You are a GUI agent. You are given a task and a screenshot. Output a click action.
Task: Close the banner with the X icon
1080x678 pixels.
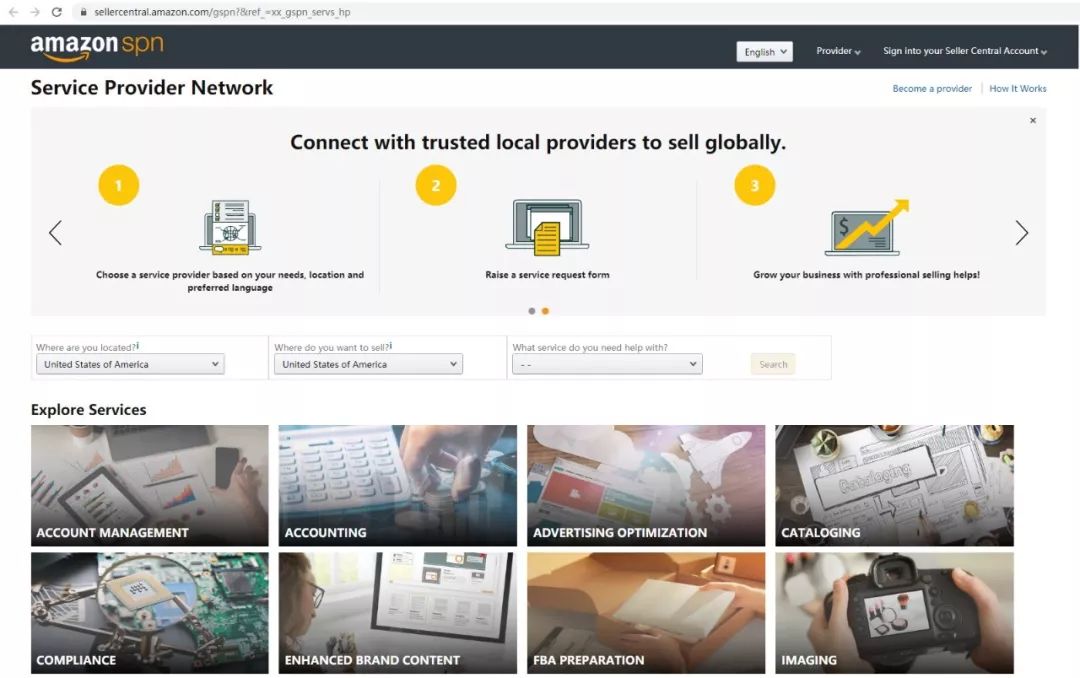tap(1032, 121)
